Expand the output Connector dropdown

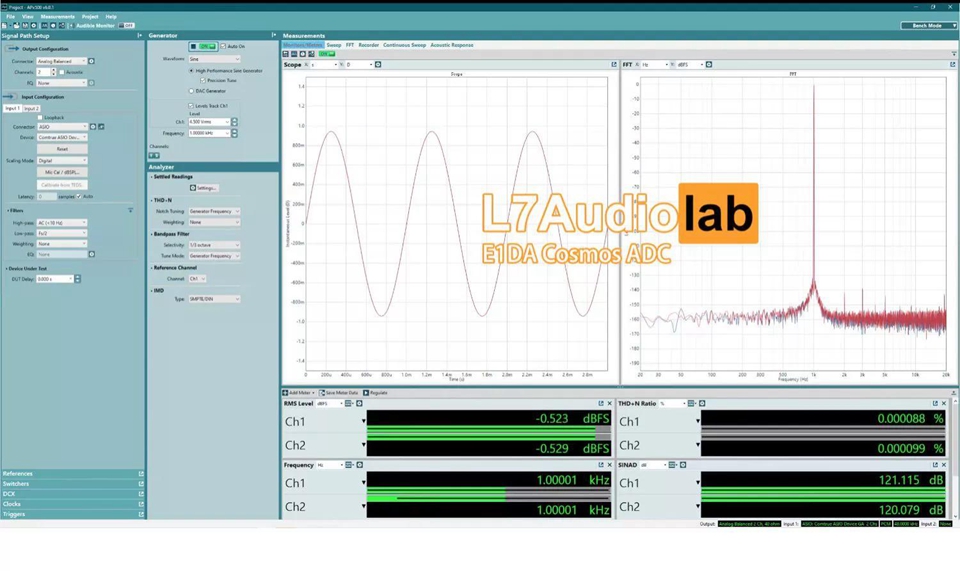pos(62,61)
